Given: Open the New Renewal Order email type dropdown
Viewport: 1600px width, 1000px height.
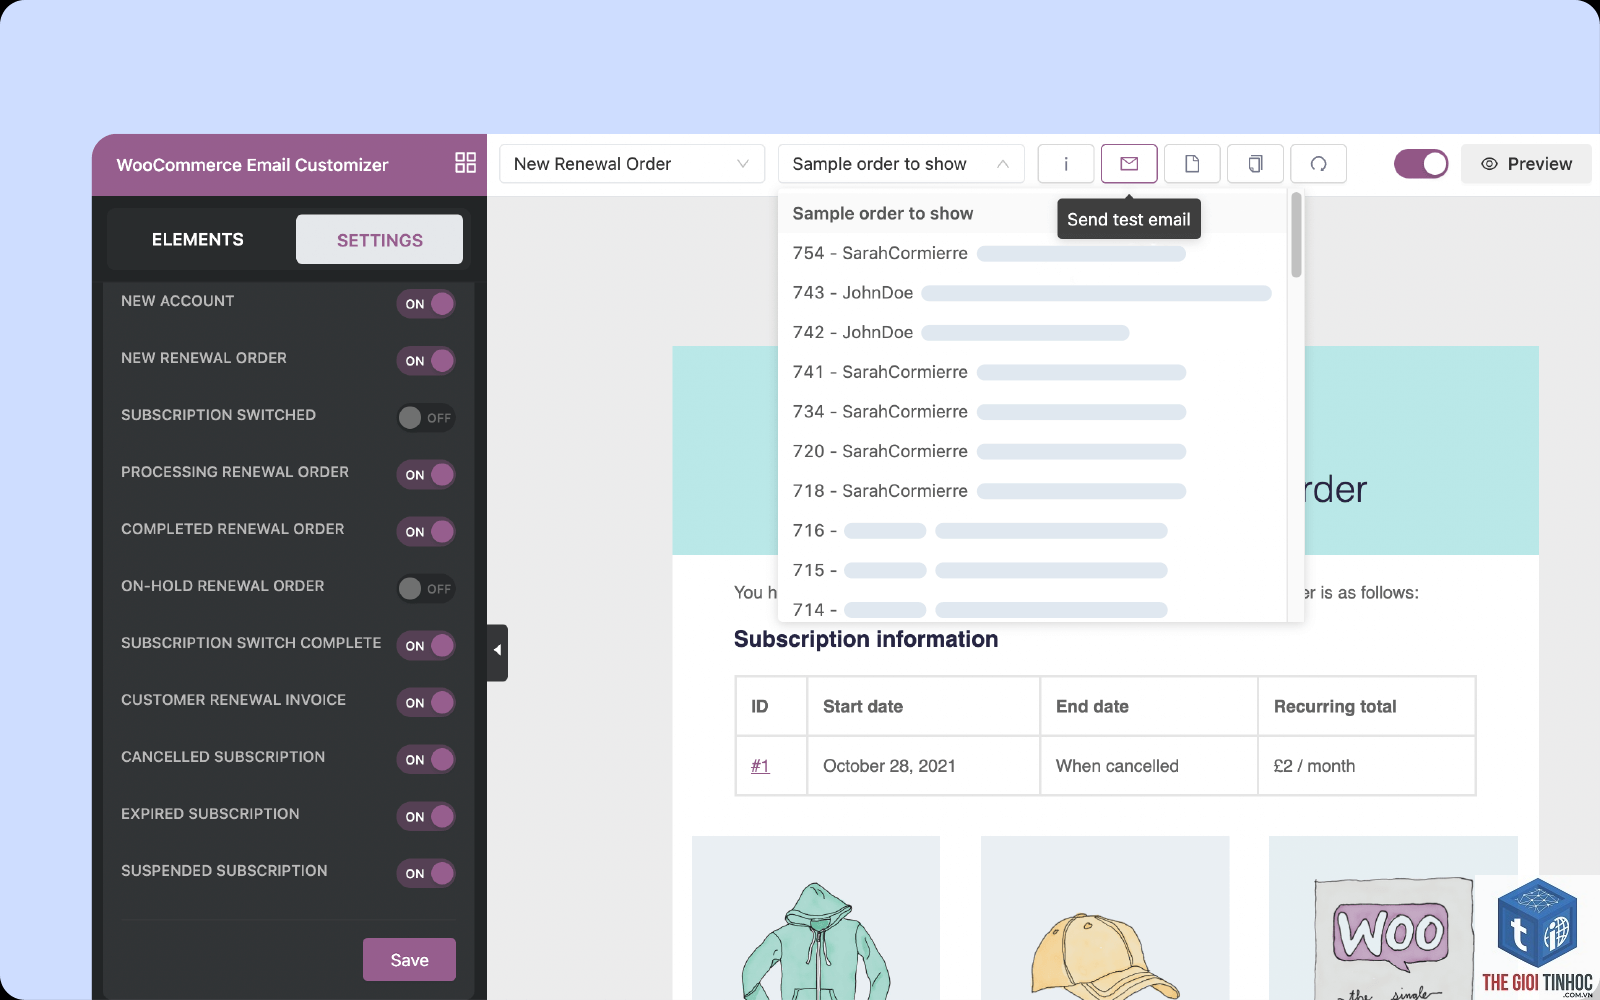Looking at the screenshot, I should [x=632, y=164].
